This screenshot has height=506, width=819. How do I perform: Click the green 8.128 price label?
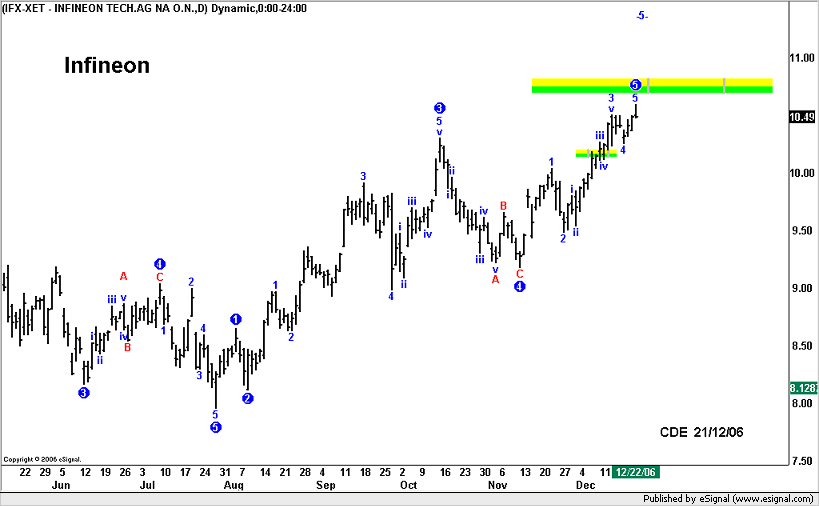click(802, 388)
